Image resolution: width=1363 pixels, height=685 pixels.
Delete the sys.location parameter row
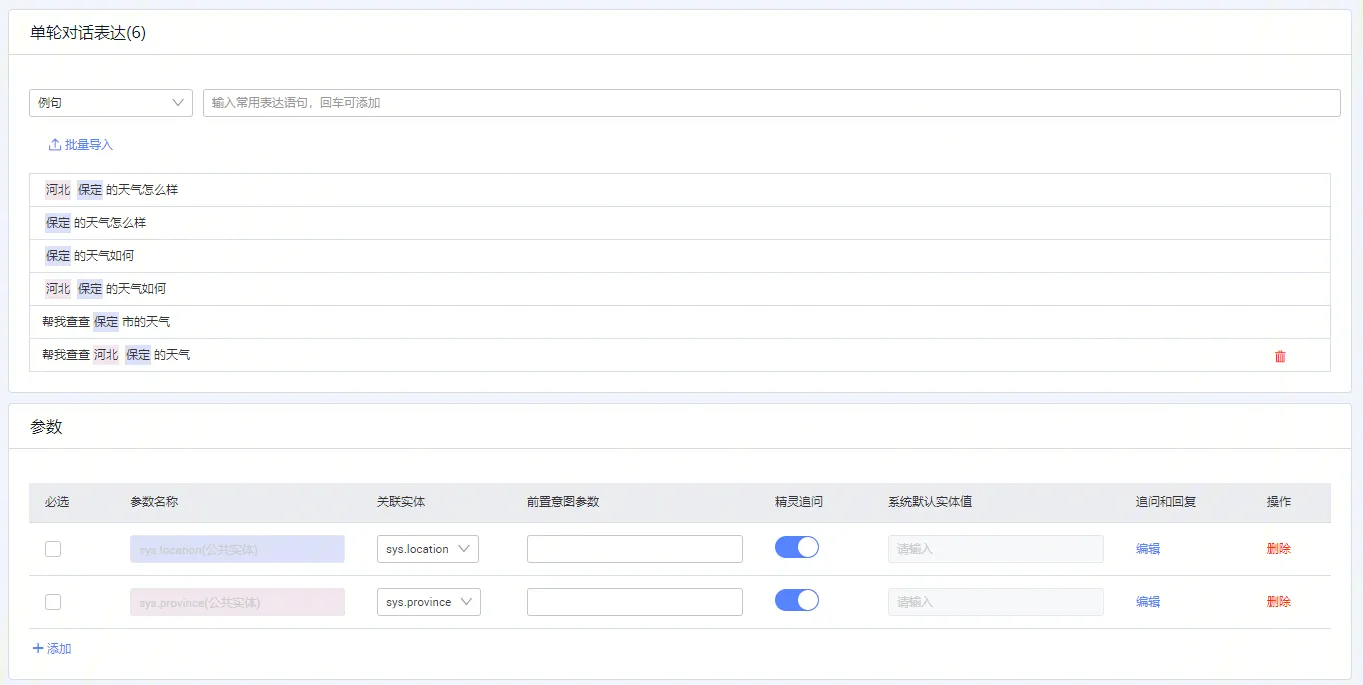tap(1278, 549)
